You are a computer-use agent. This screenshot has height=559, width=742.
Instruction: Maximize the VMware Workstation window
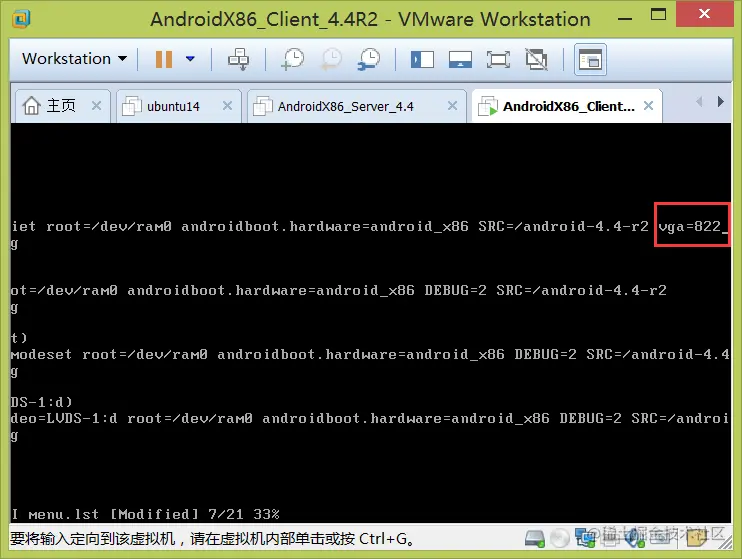coord(658,15)
